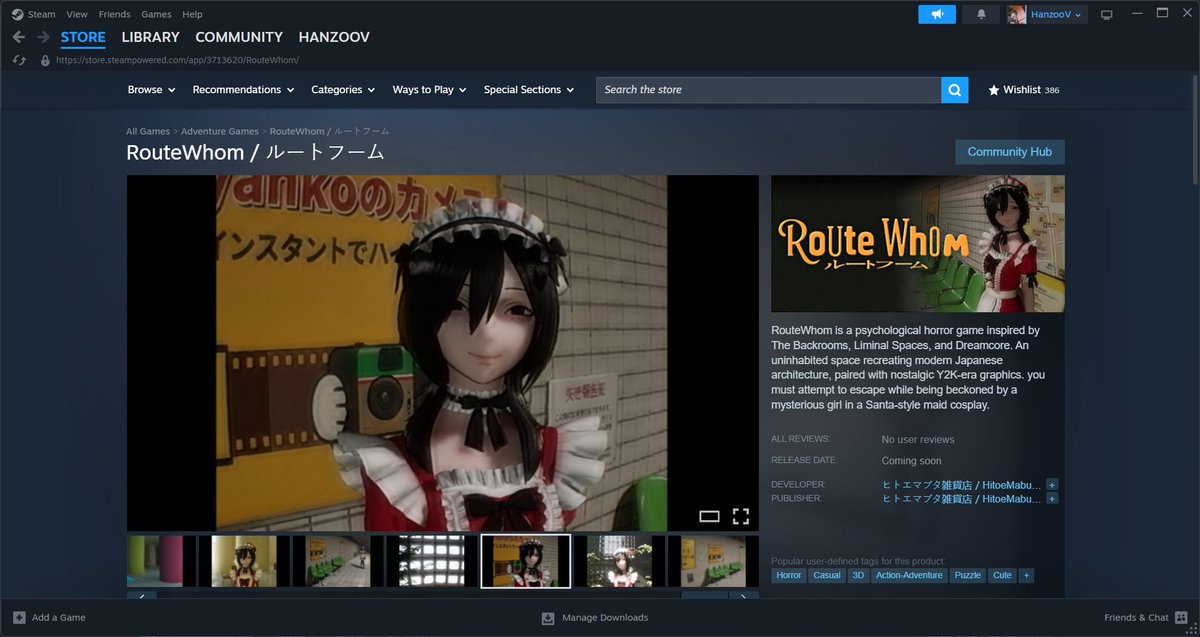Screen dimensions: 1200x637
Task: Expand developer list with plus button
Action: pyautogui.click(x=1052, y=484)
